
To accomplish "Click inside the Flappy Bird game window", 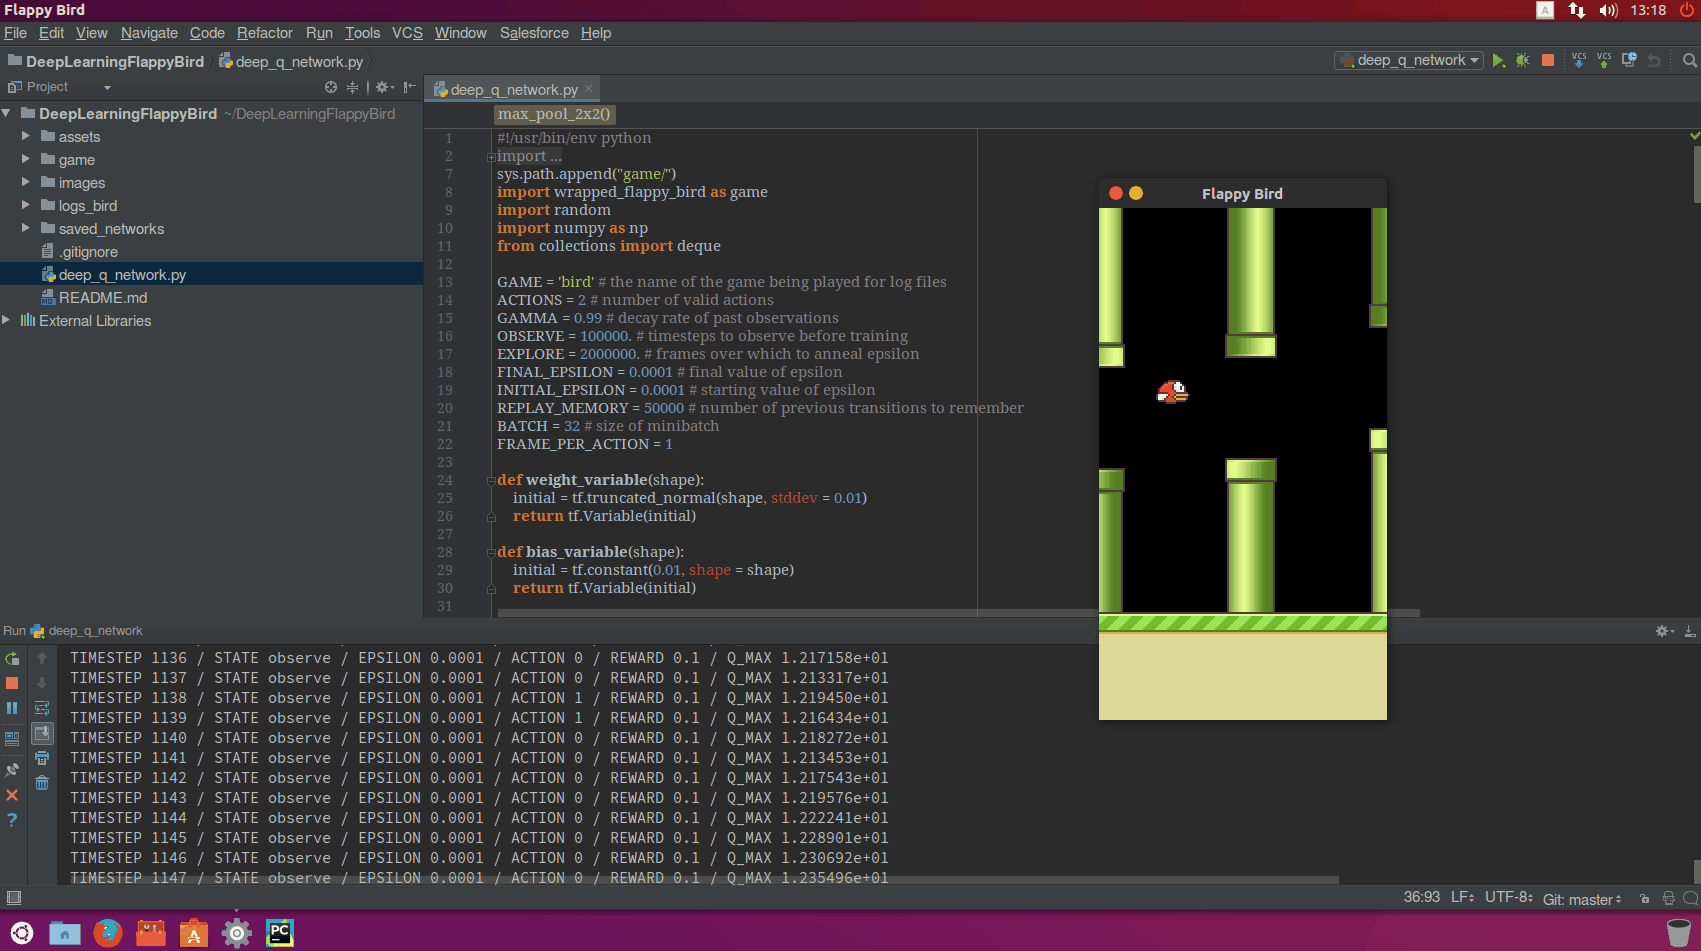I will [x=1242, y=464].
